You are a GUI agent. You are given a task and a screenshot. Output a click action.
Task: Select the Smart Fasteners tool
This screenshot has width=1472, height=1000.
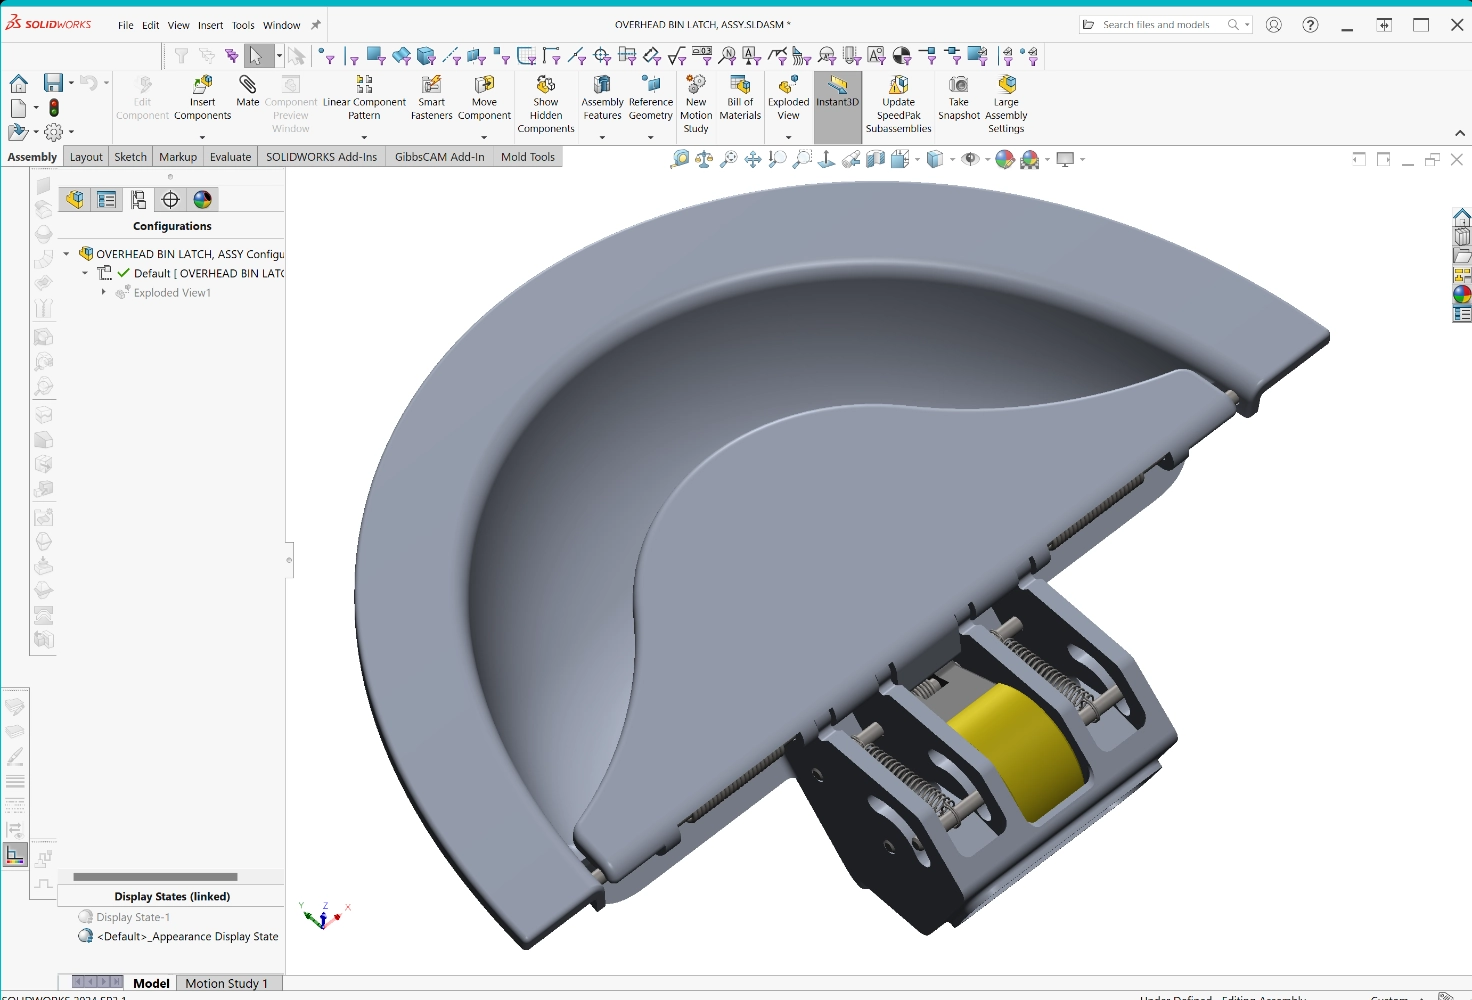[431, 86]
